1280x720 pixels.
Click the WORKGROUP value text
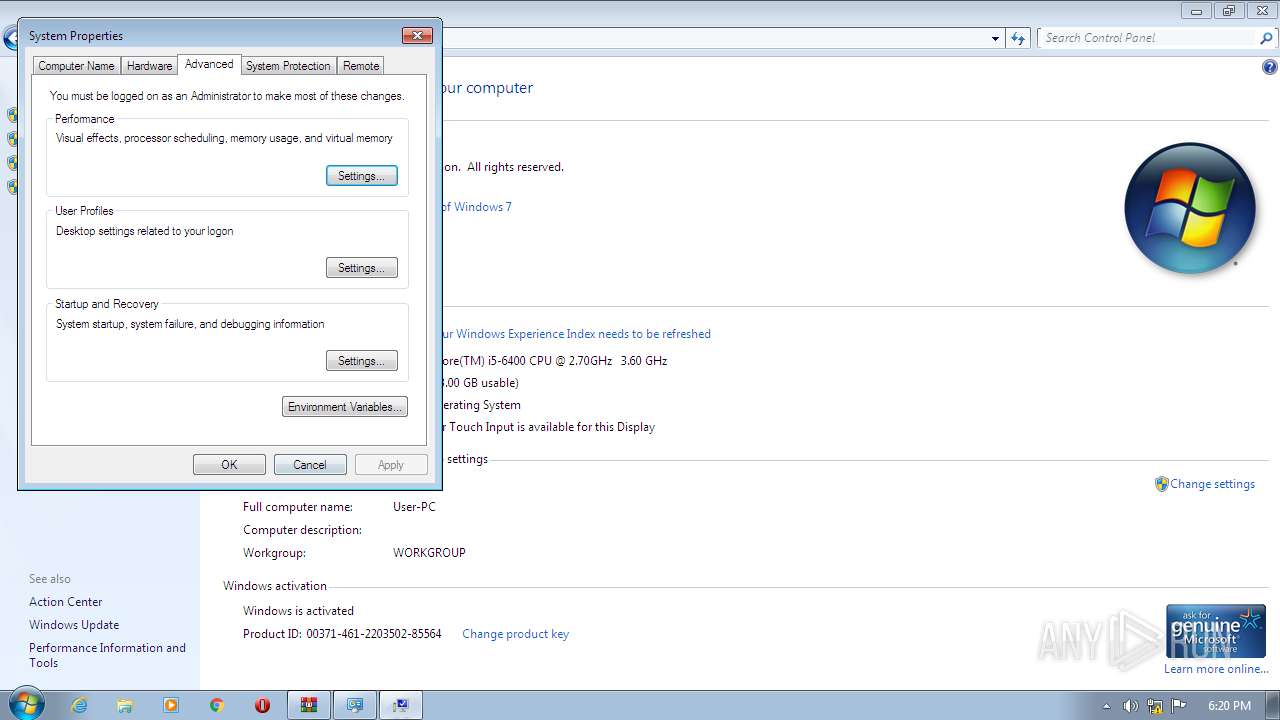click(429, 553)
